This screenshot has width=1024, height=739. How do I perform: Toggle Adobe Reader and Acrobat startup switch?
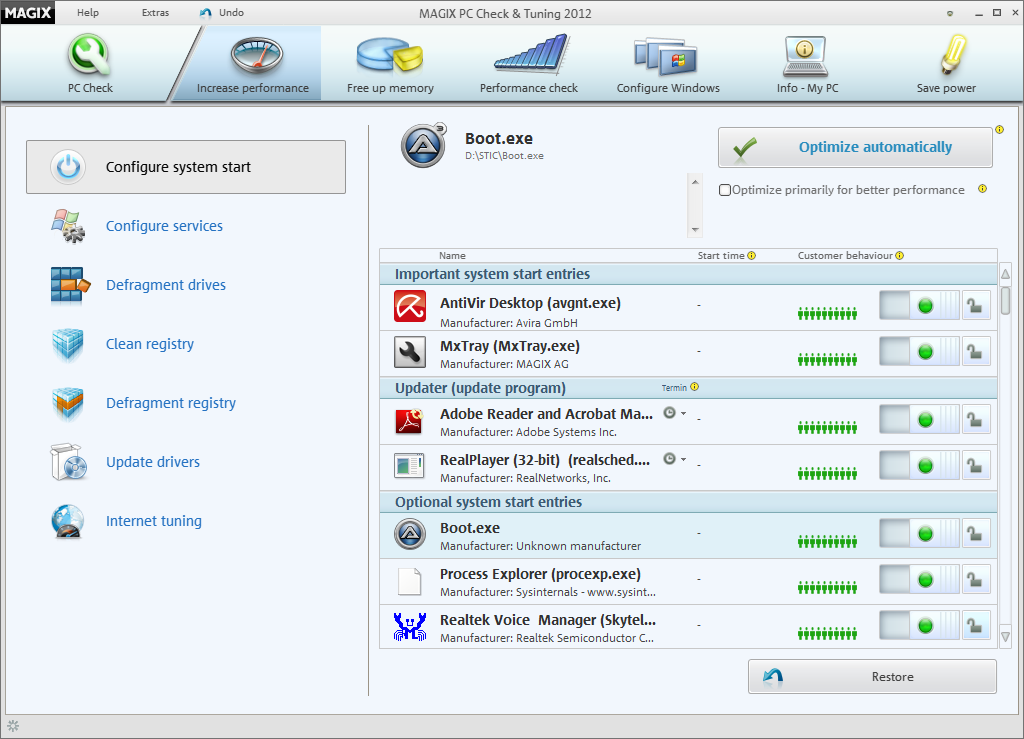point(920,420)
